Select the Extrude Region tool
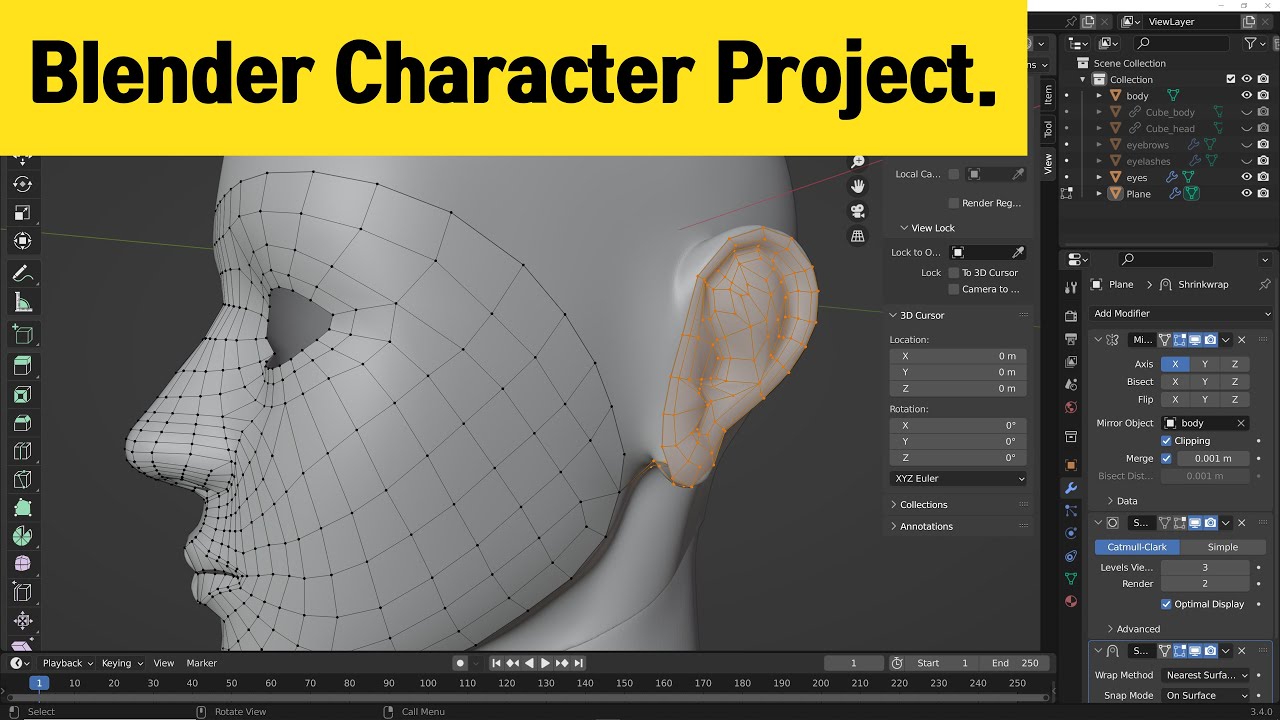Image resolution: width=1280 pixels, height=720 pixels. pyautogui.click(x=22, y=367)
